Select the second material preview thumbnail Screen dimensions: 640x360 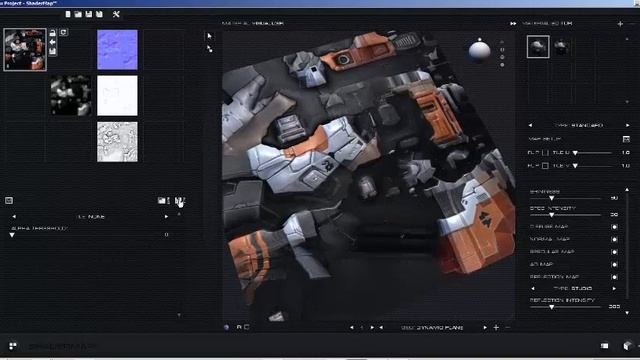562,47
